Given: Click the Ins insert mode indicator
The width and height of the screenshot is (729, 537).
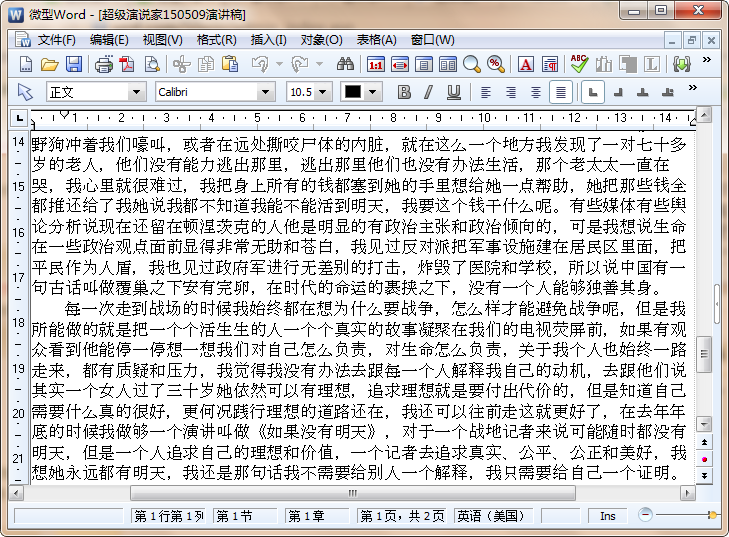Looking at the screenshot, I should pyautogui.click(x=607, y=515).
